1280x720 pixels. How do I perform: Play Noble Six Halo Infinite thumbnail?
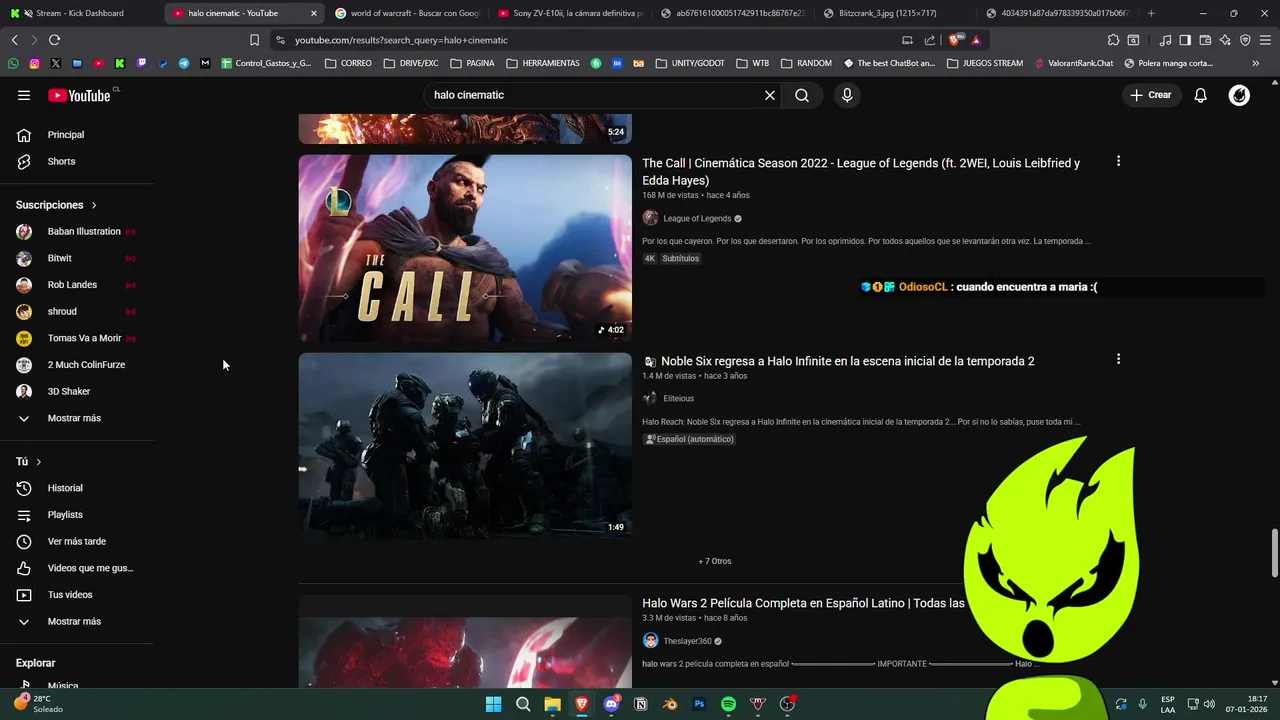point(465,446)
